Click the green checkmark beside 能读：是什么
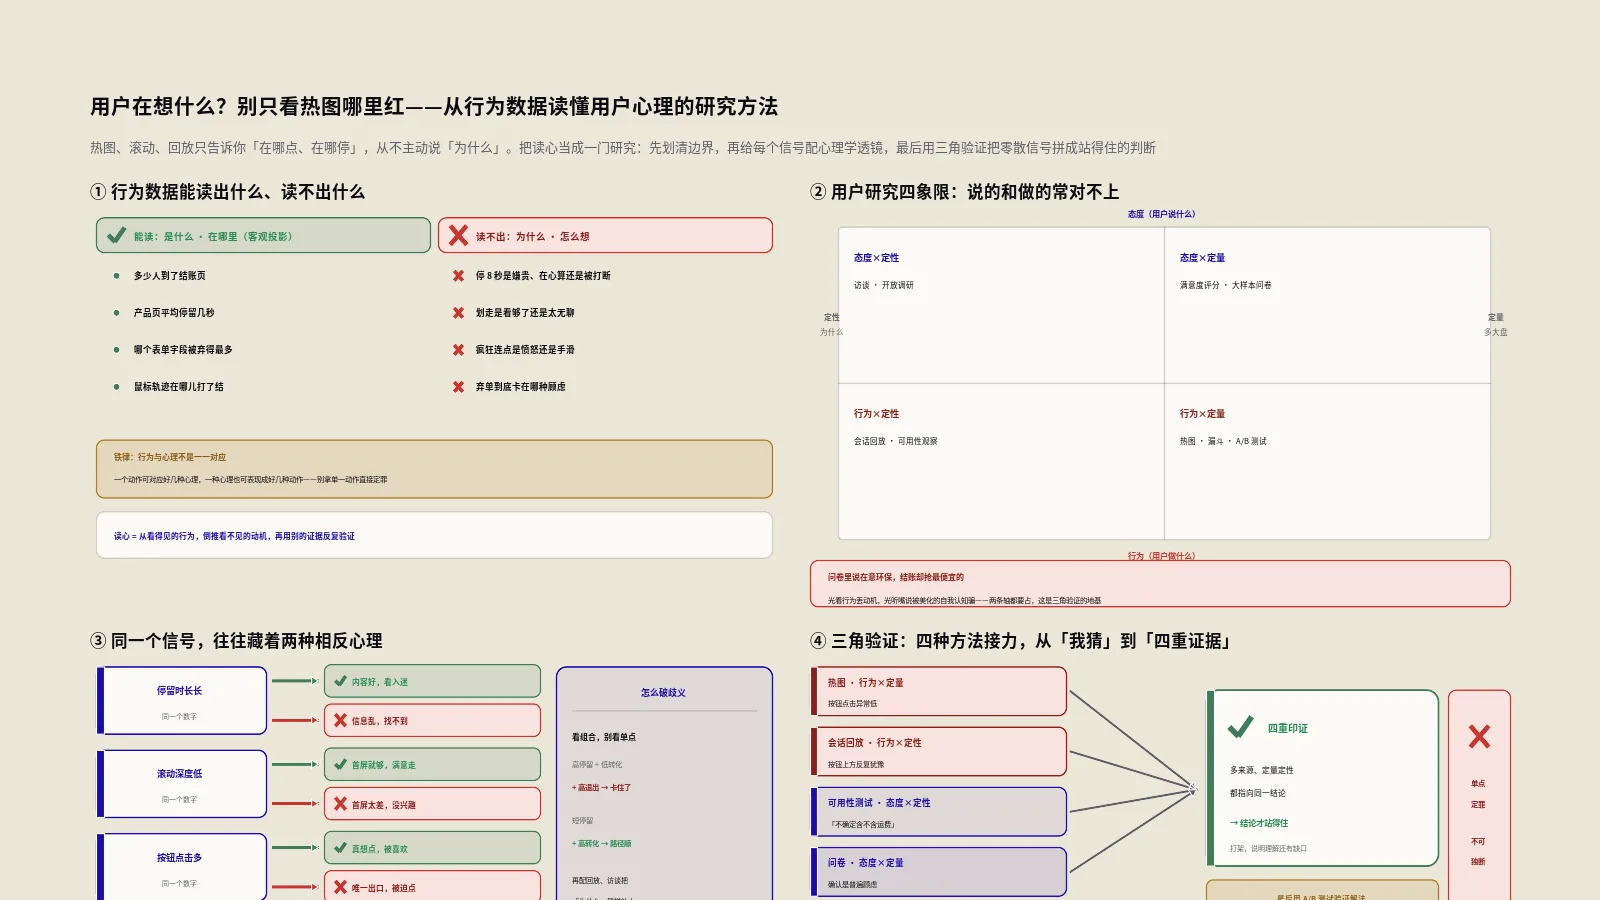The height and width of the screenshot is (900, 1600). pos(117,236)
